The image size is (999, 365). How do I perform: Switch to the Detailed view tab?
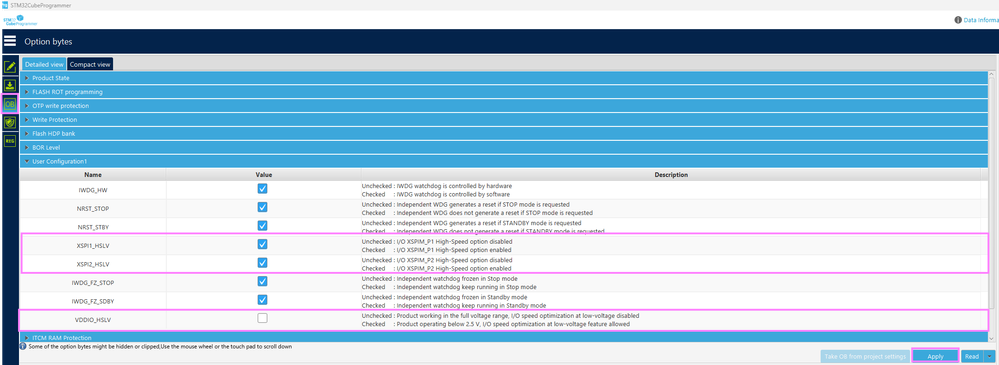44,64
